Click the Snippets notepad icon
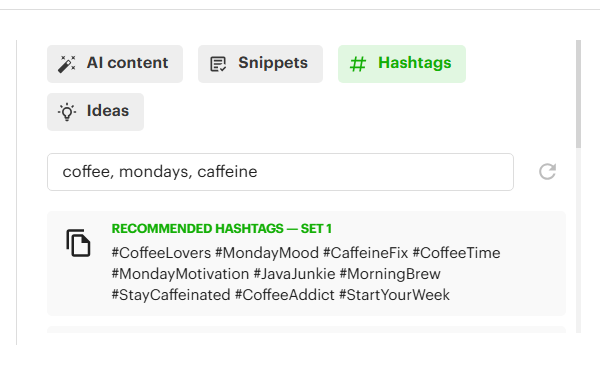This screenshot has height=372, width=600. (x=218, y=64)
